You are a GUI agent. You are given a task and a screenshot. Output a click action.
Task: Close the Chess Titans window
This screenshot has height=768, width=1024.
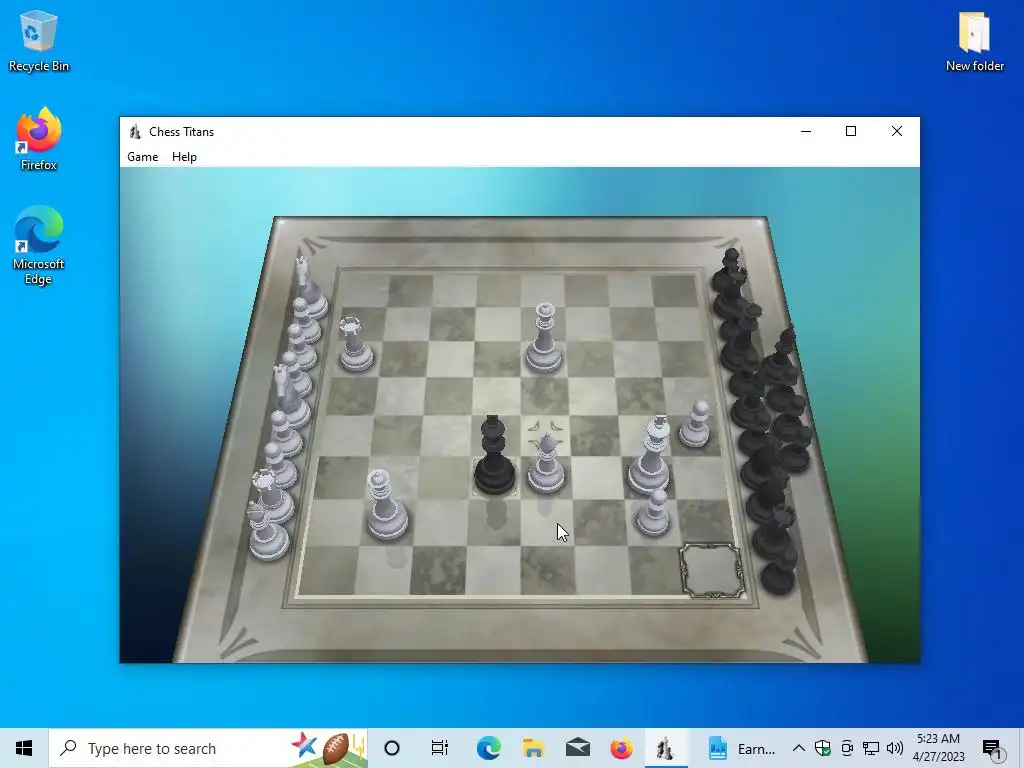[x=897, y=131]
